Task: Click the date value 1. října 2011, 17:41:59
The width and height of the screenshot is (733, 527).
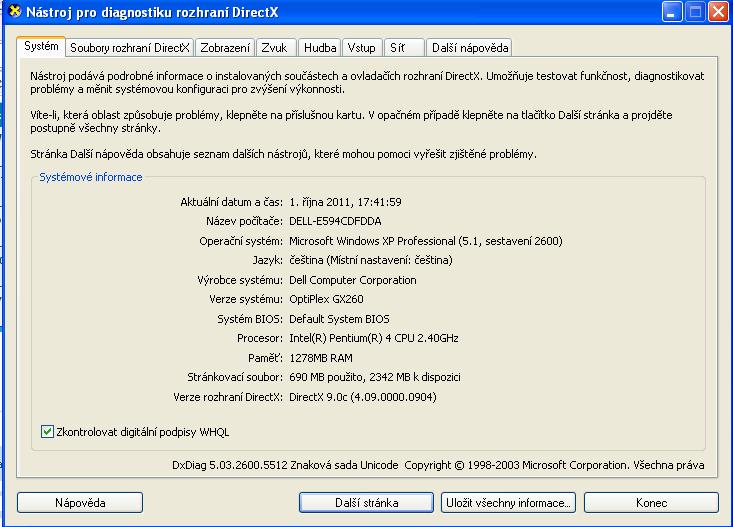Action: (345, 202)
